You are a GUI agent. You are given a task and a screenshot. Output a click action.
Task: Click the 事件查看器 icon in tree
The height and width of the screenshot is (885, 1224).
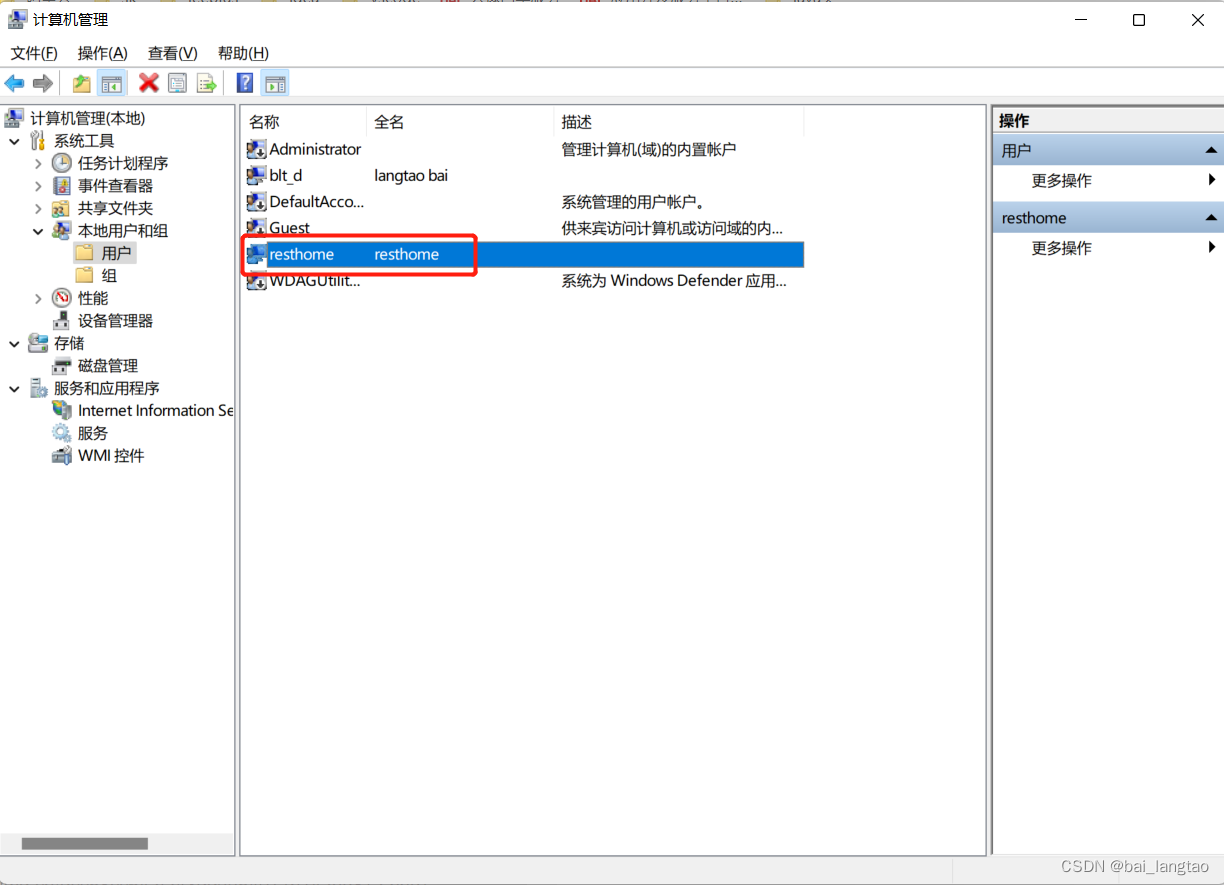click(x=62, y=186)
